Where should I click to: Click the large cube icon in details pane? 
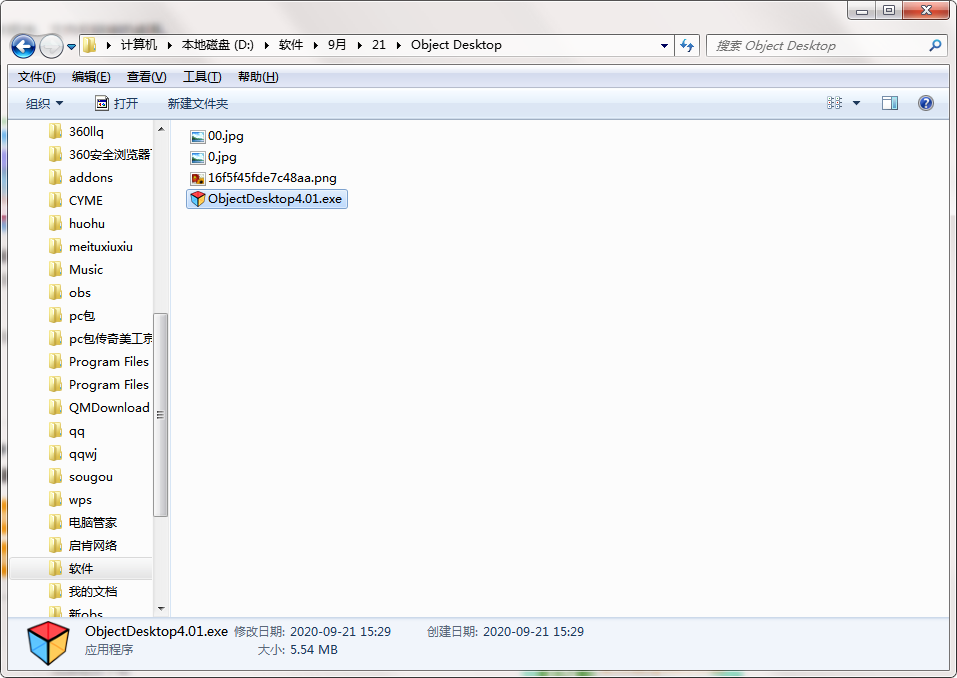click(48, 643)
